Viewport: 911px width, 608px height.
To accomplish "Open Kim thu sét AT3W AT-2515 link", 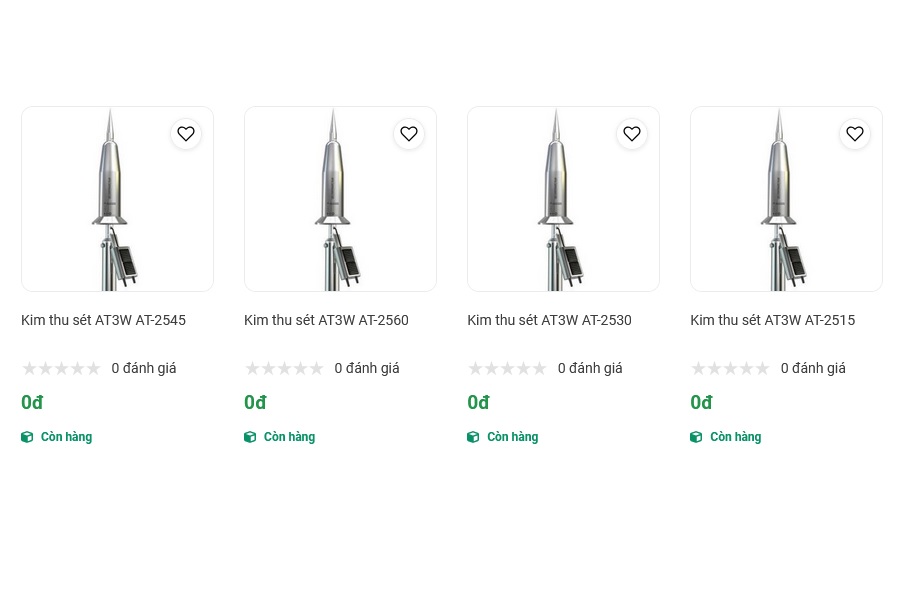I will click(772, 320).
